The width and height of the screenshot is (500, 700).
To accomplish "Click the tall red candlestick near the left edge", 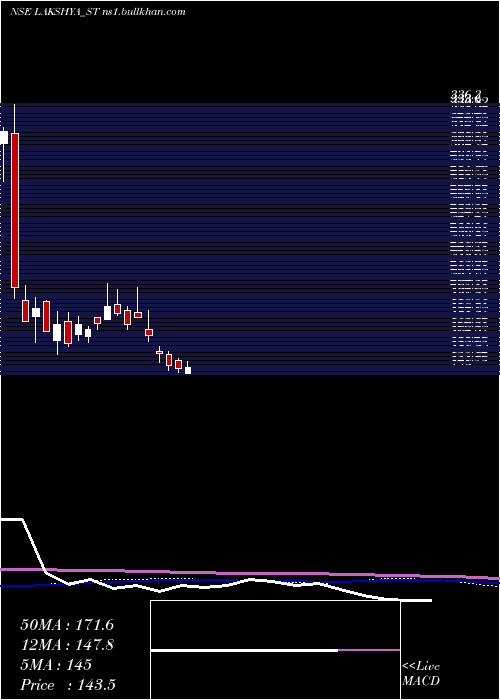I will [x=15, y=210].
